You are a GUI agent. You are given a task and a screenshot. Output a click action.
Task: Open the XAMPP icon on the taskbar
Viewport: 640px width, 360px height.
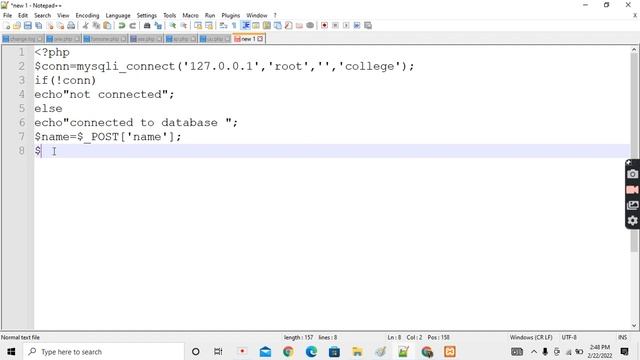450,352
